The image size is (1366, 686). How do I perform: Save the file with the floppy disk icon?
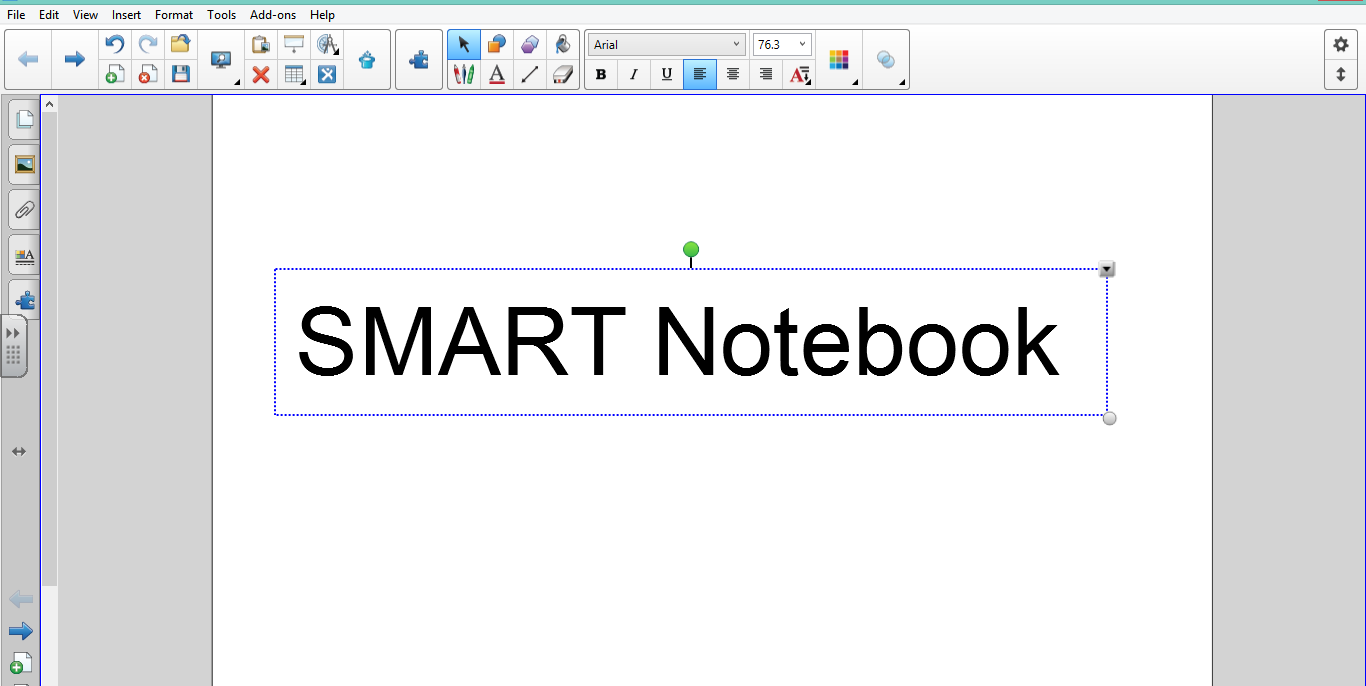(180, 74)
